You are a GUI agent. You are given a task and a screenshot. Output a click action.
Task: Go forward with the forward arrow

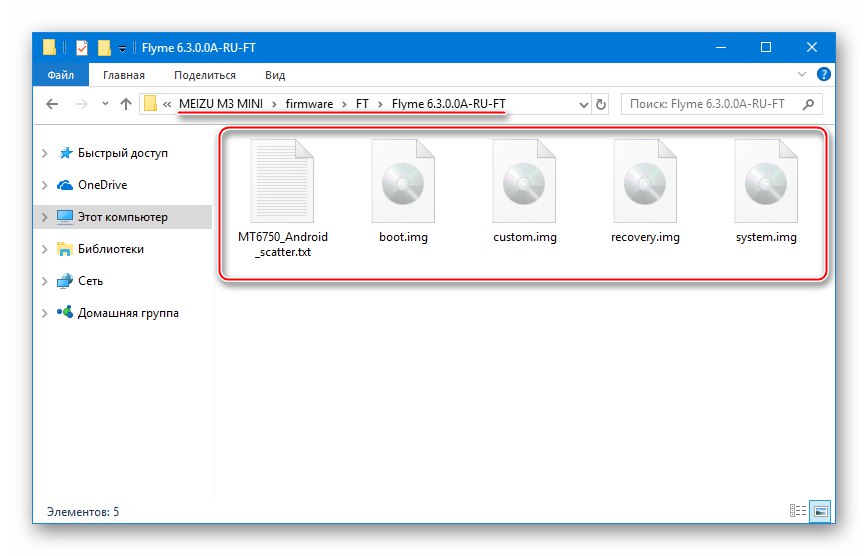click(x=81, y=104)
